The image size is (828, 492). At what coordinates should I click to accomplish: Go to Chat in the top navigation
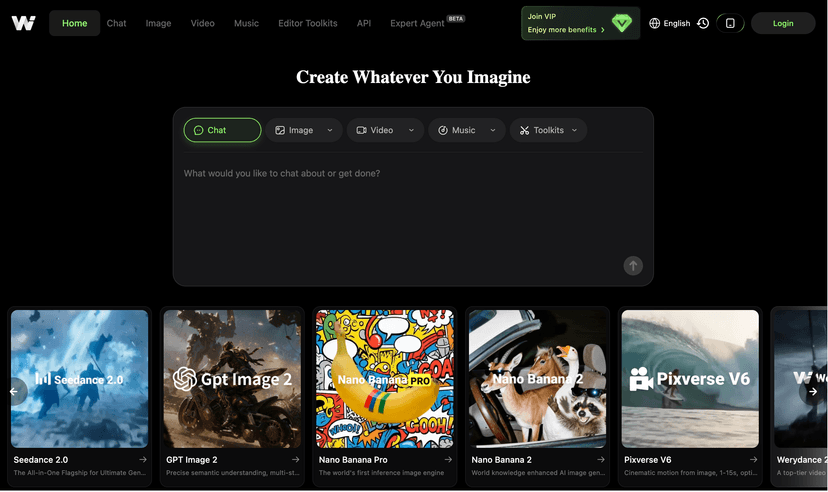[x=116, y=23]
